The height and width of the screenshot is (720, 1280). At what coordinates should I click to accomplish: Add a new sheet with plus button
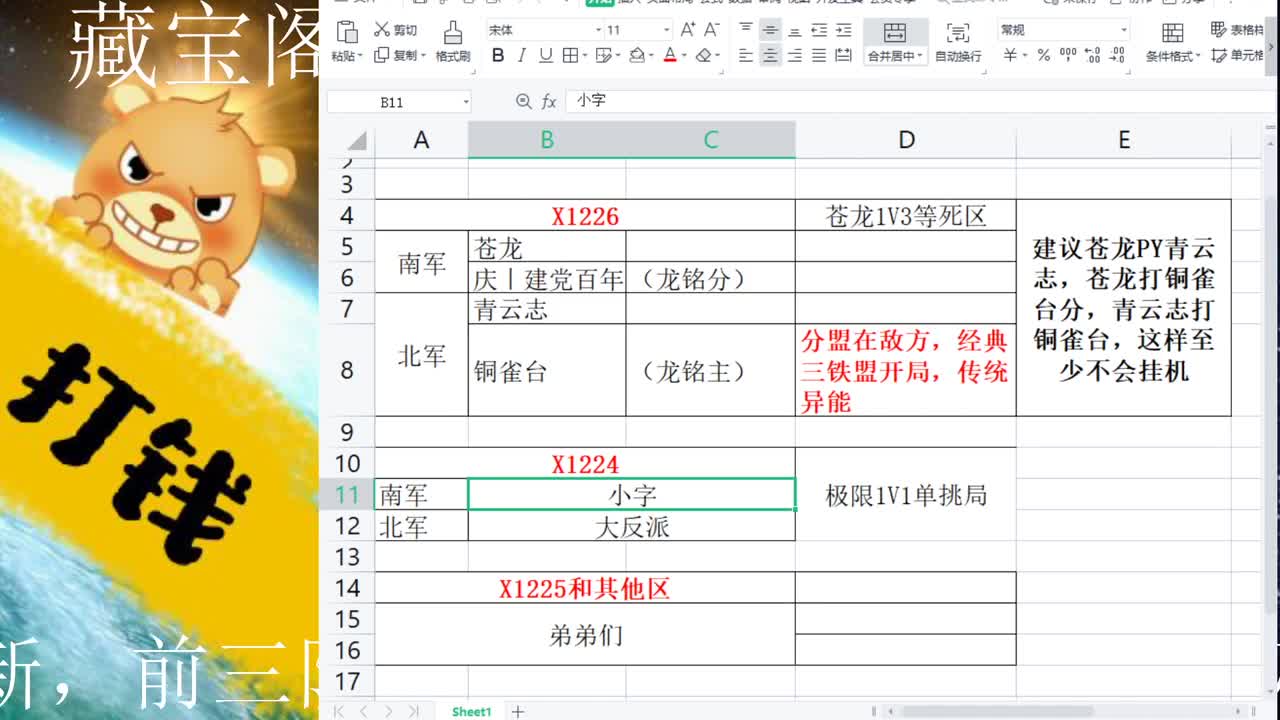pyautogui.click(x=518, y=712)
